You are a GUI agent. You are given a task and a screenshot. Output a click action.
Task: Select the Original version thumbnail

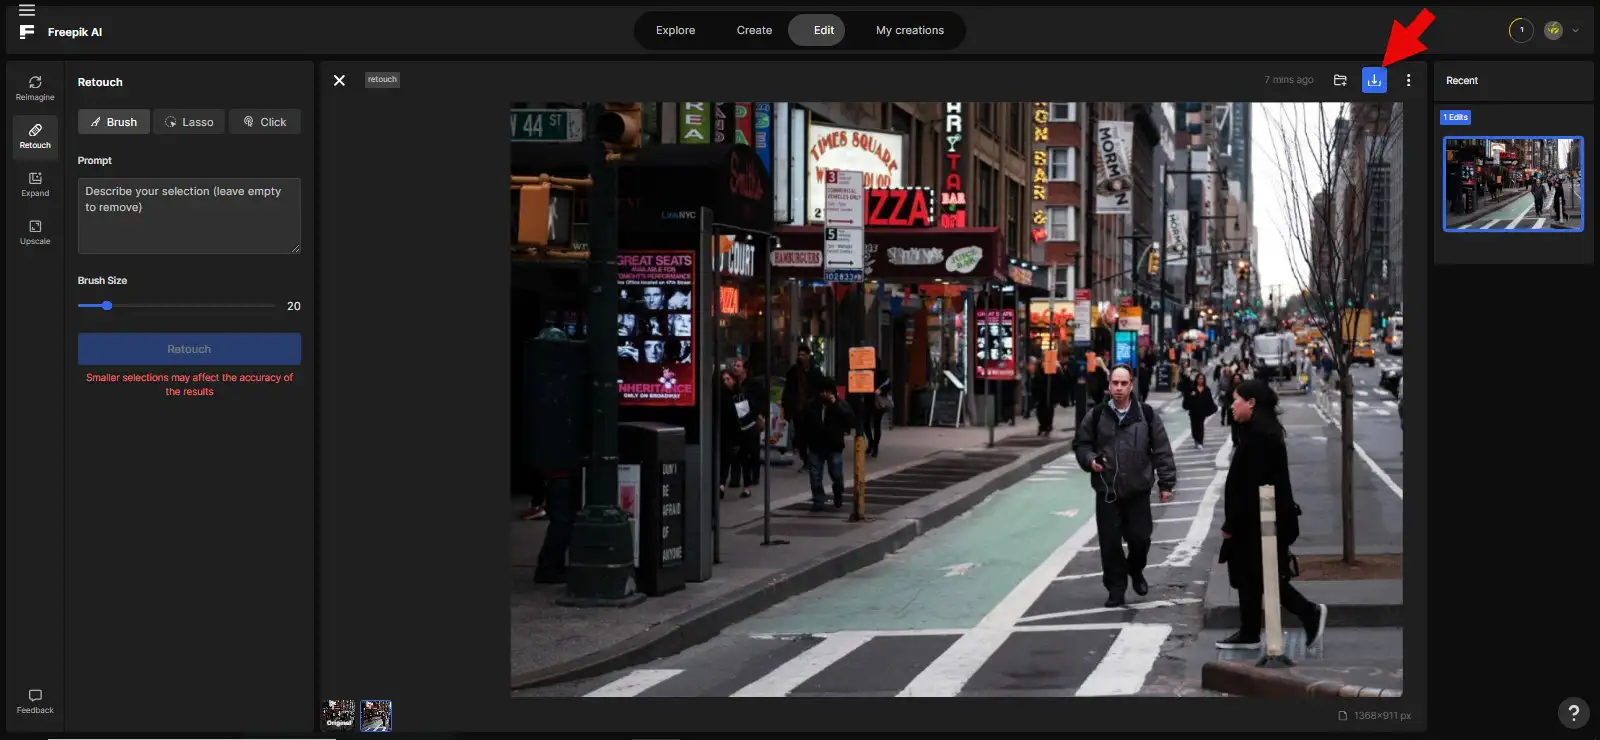339,715
